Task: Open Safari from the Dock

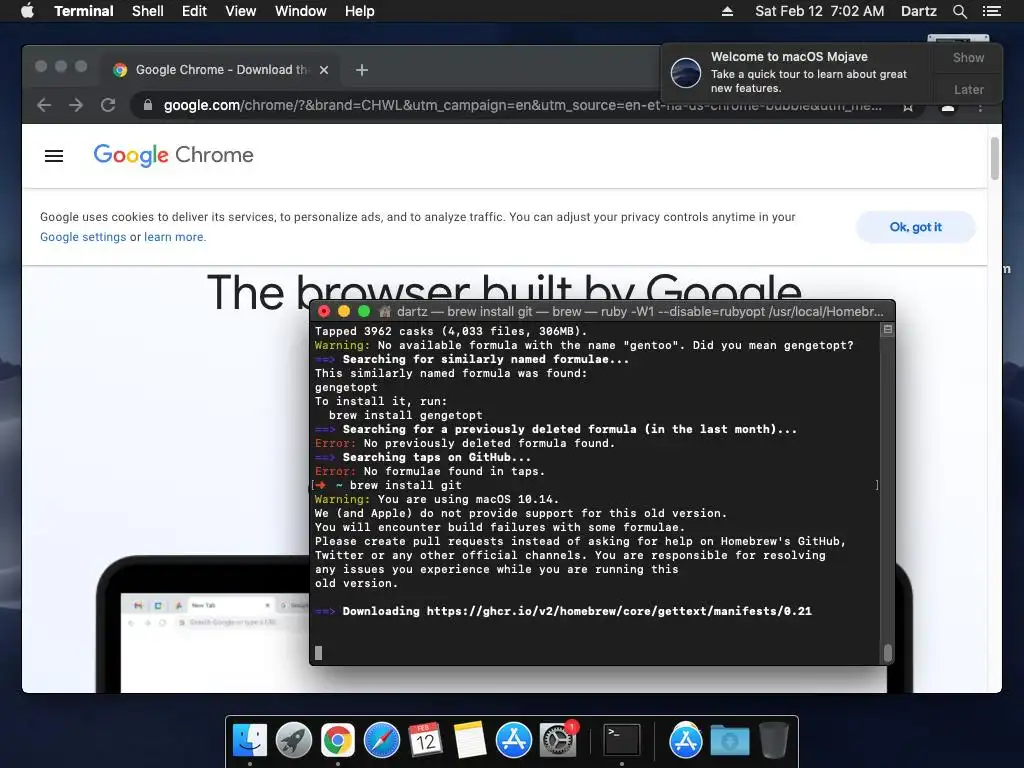Action: 381,741
